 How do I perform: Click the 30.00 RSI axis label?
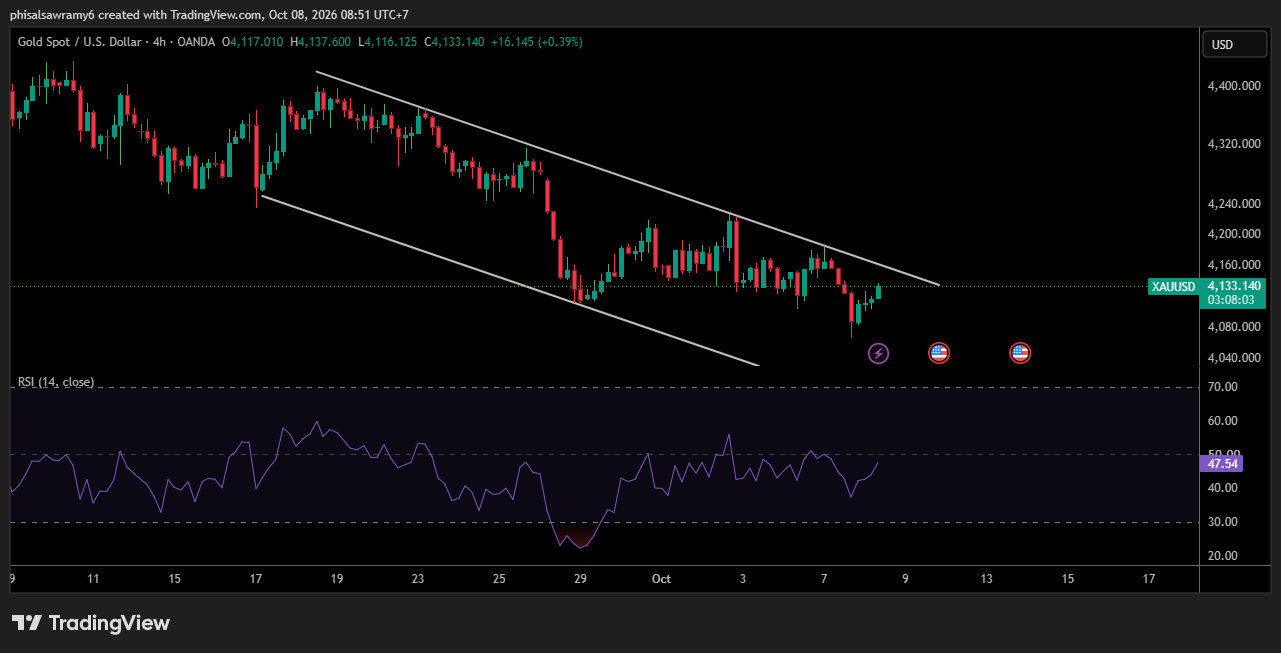click(1223, 522)
